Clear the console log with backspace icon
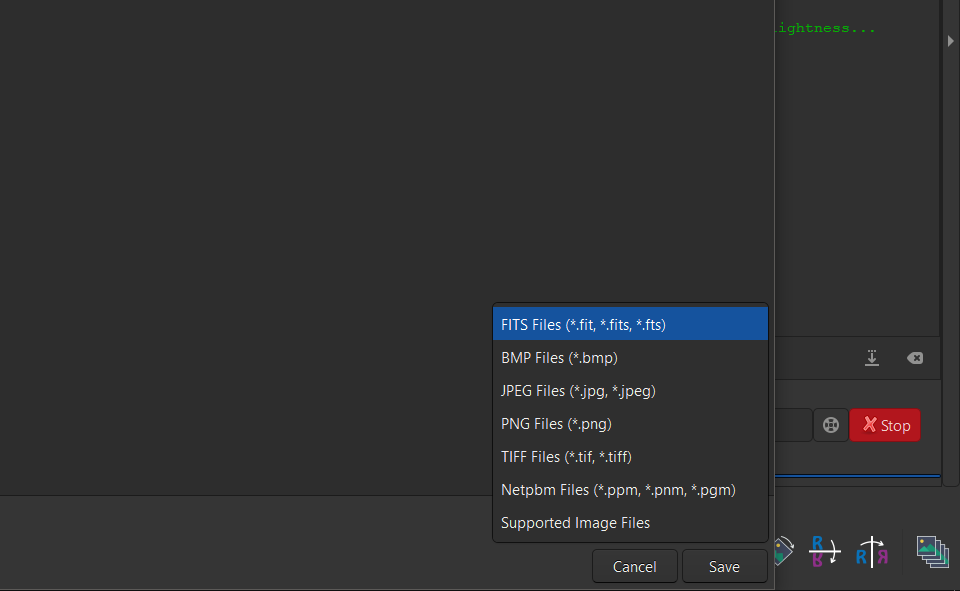This screenshot has height=591, width=960. pyautogui.click(x=914, y=358)
